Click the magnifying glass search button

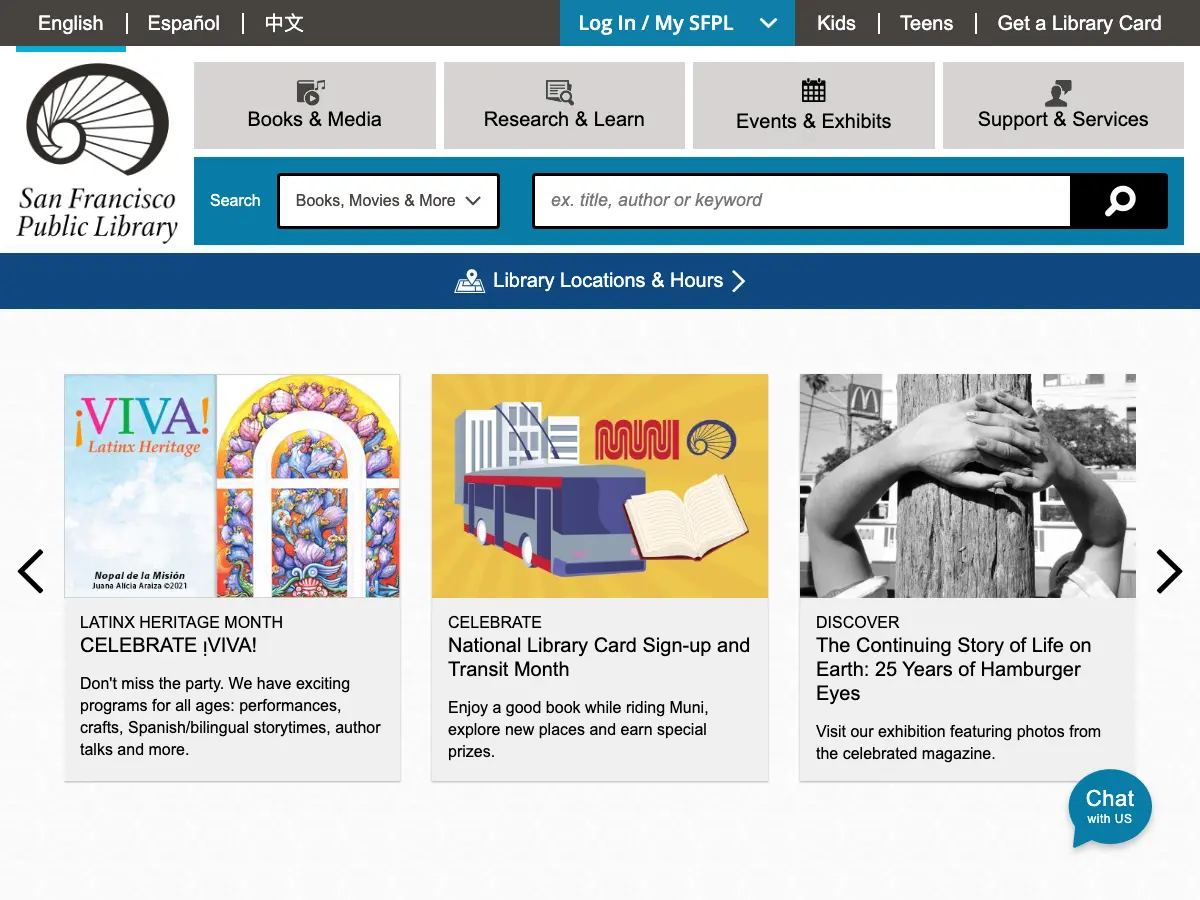click(1119, 201)
